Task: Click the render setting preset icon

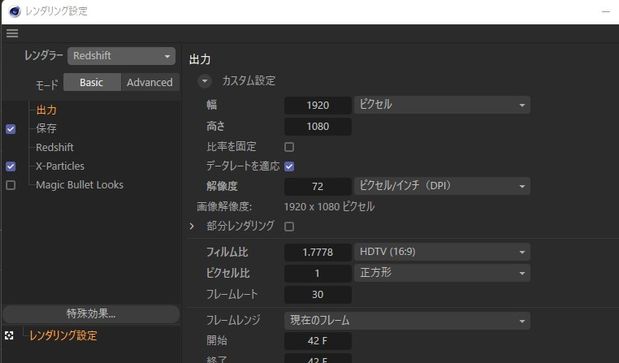Action: 9,336
